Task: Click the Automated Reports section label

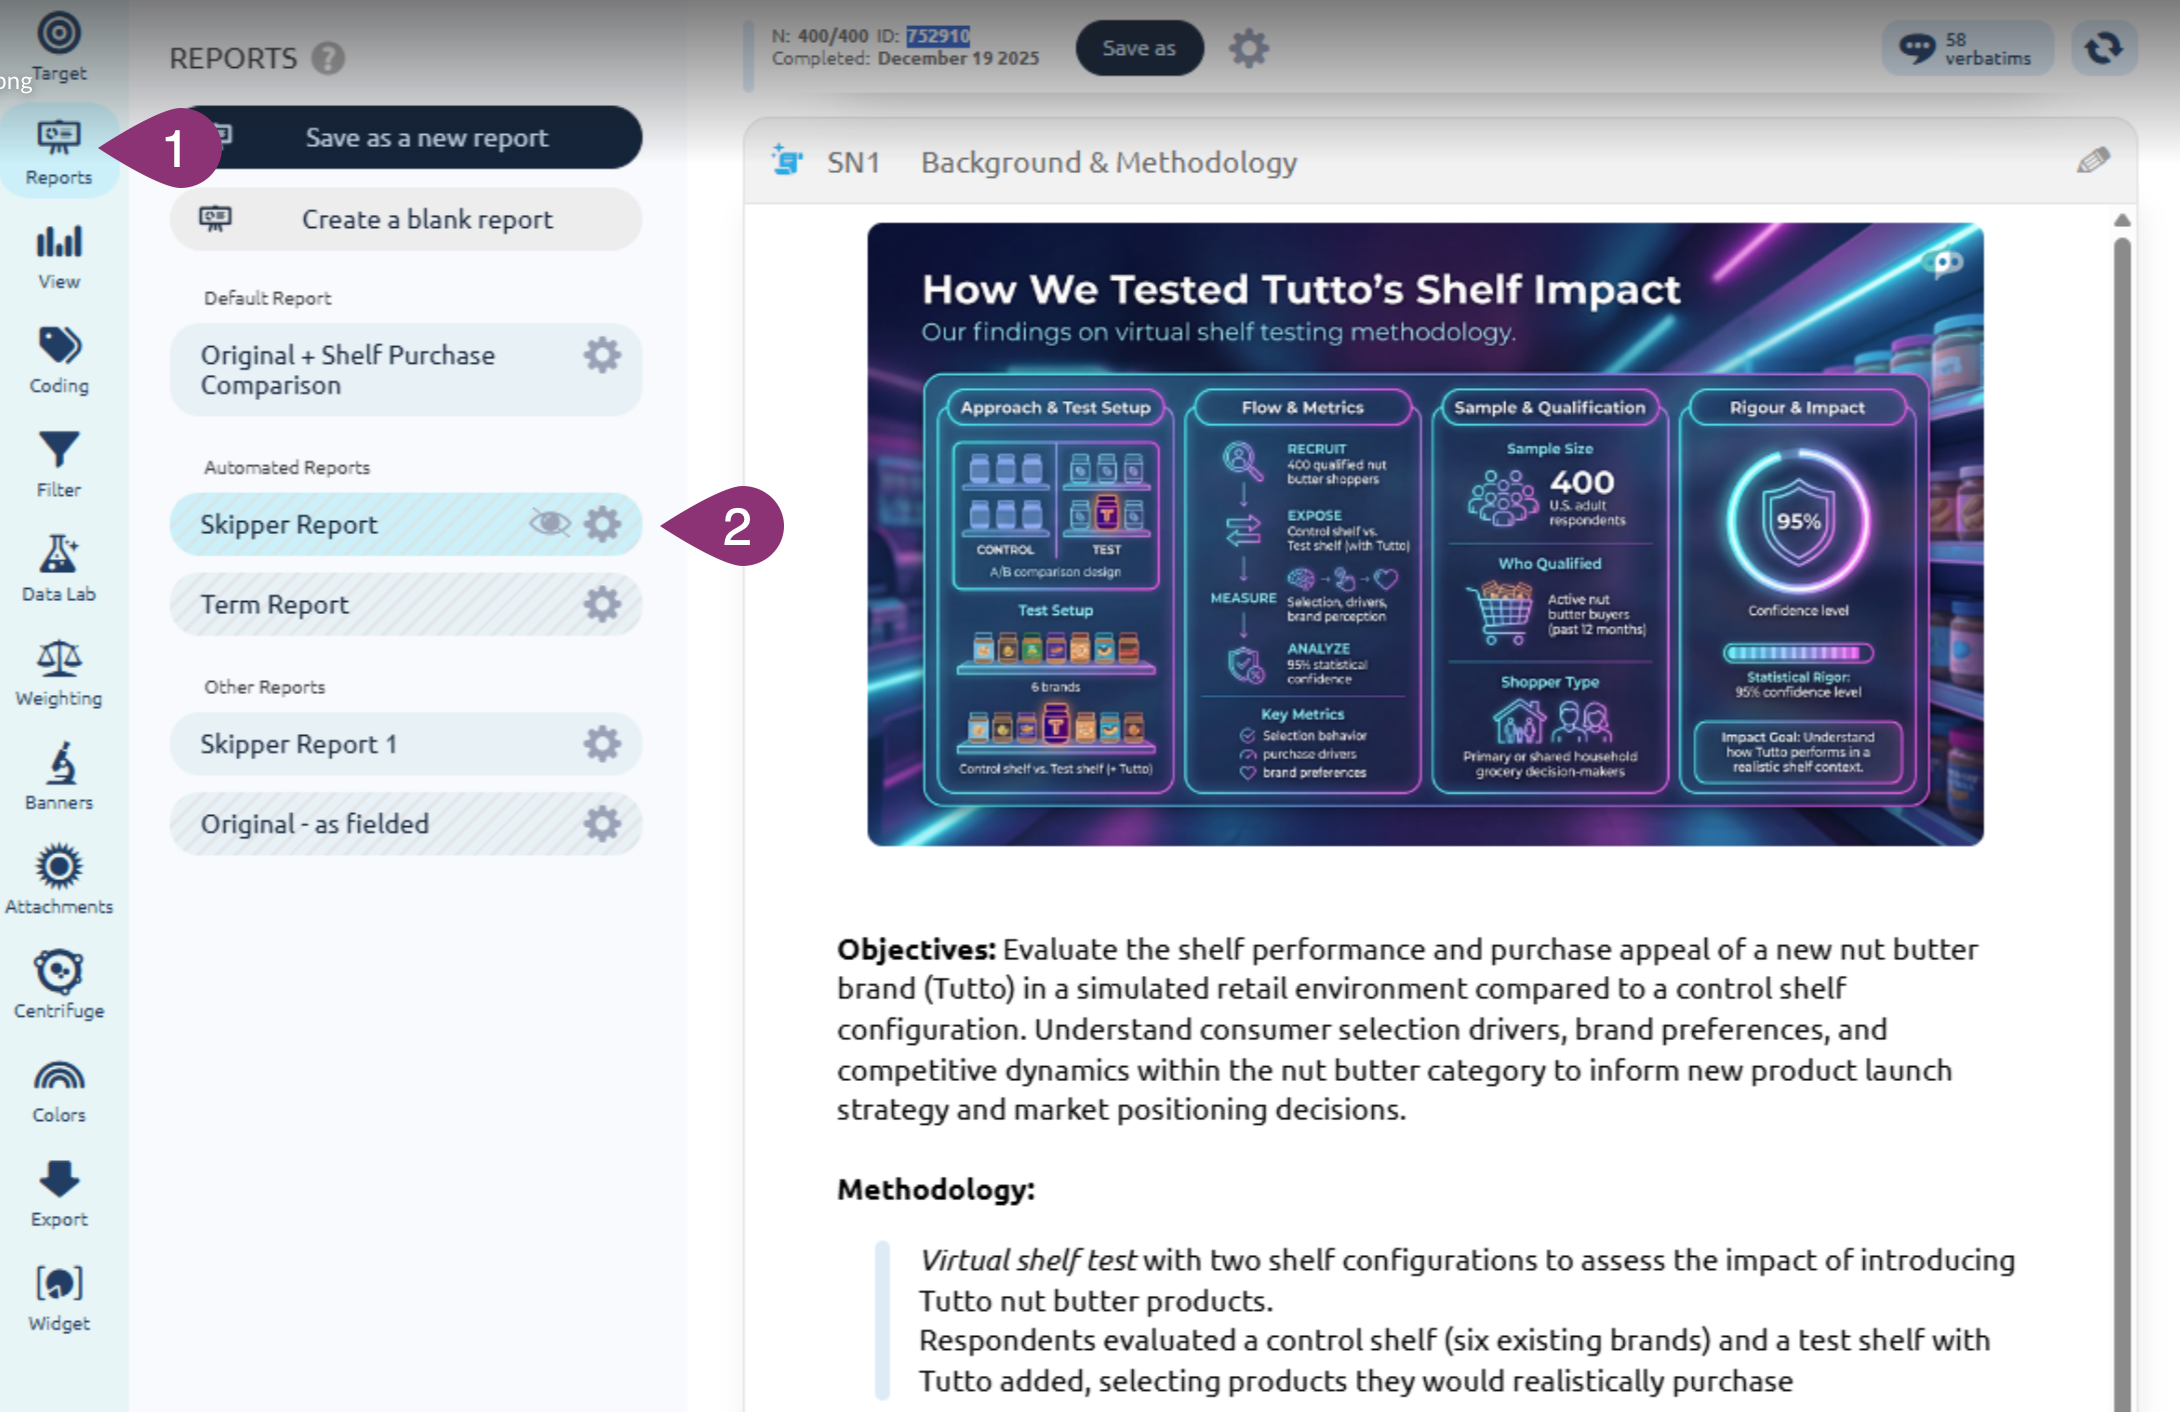Action: pos(287,467)
